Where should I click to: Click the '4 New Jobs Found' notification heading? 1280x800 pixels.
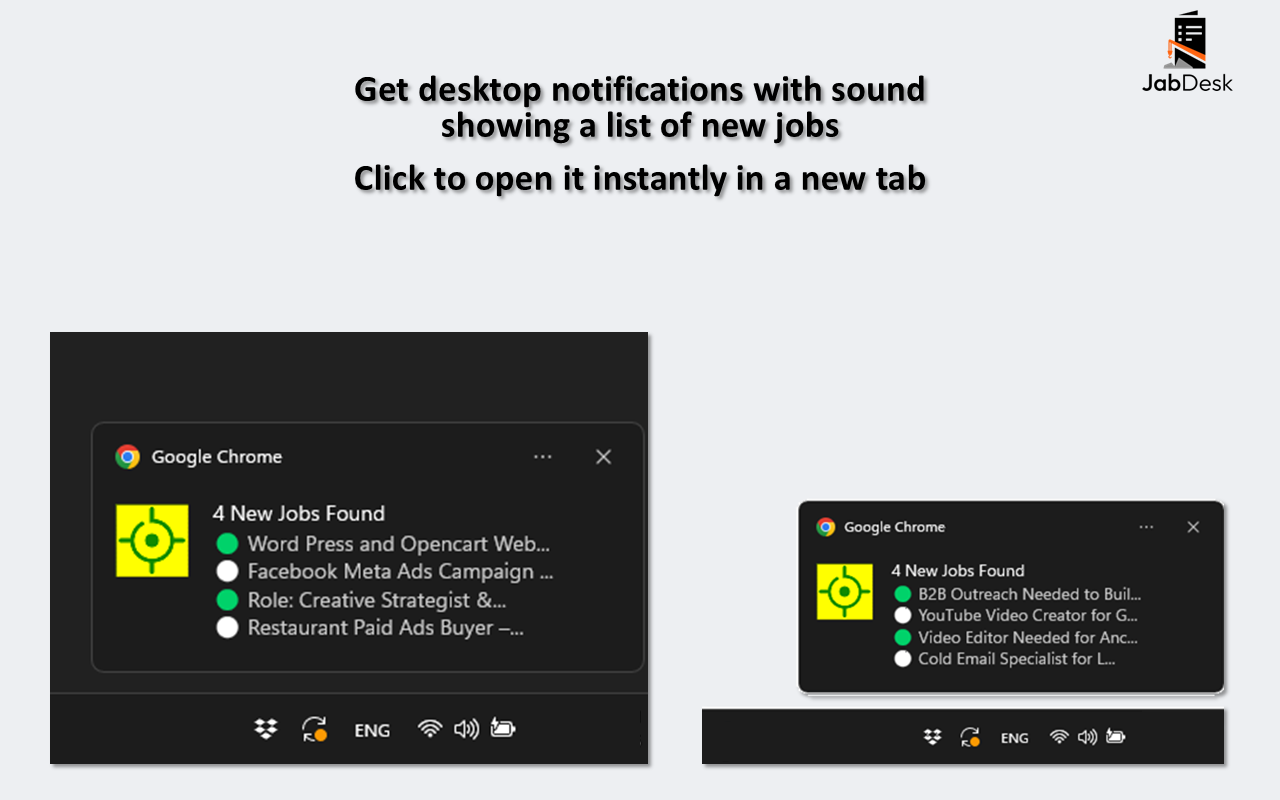[x=300, y=513]
